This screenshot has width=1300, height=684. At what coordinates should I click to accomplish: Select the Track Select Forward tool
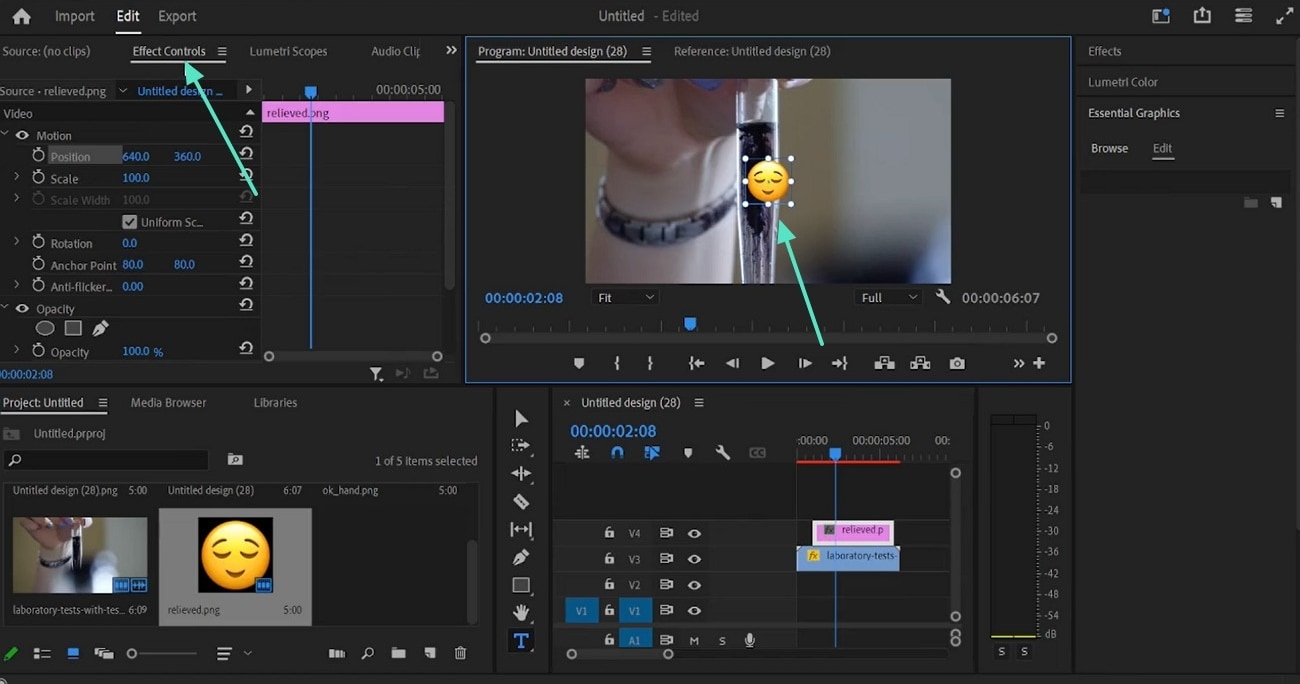[520, 445]
